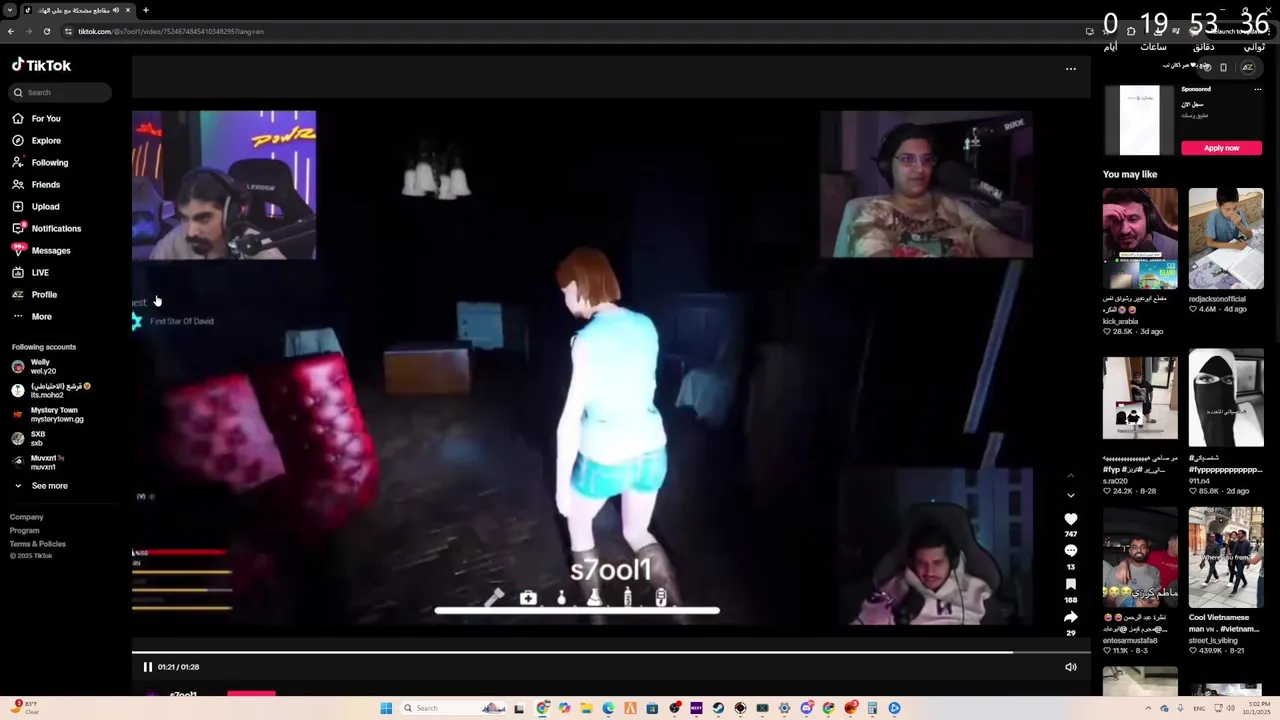Open File Explorer from the taskbar

(x=586, y=708)
